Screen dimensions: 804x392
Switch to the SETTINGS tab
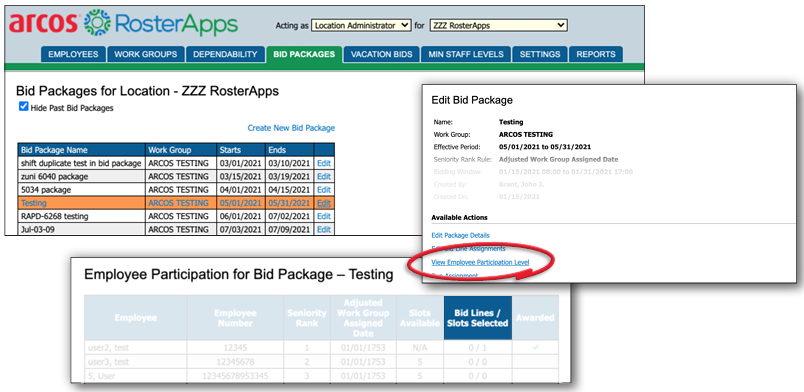(x=540, y=54)
